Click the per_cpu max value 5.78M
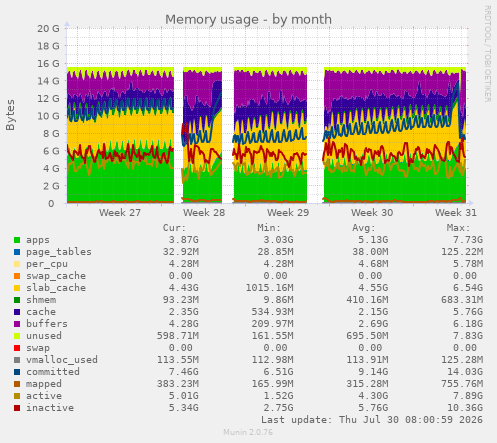The image size is (497, 443). tap(468, 264)
